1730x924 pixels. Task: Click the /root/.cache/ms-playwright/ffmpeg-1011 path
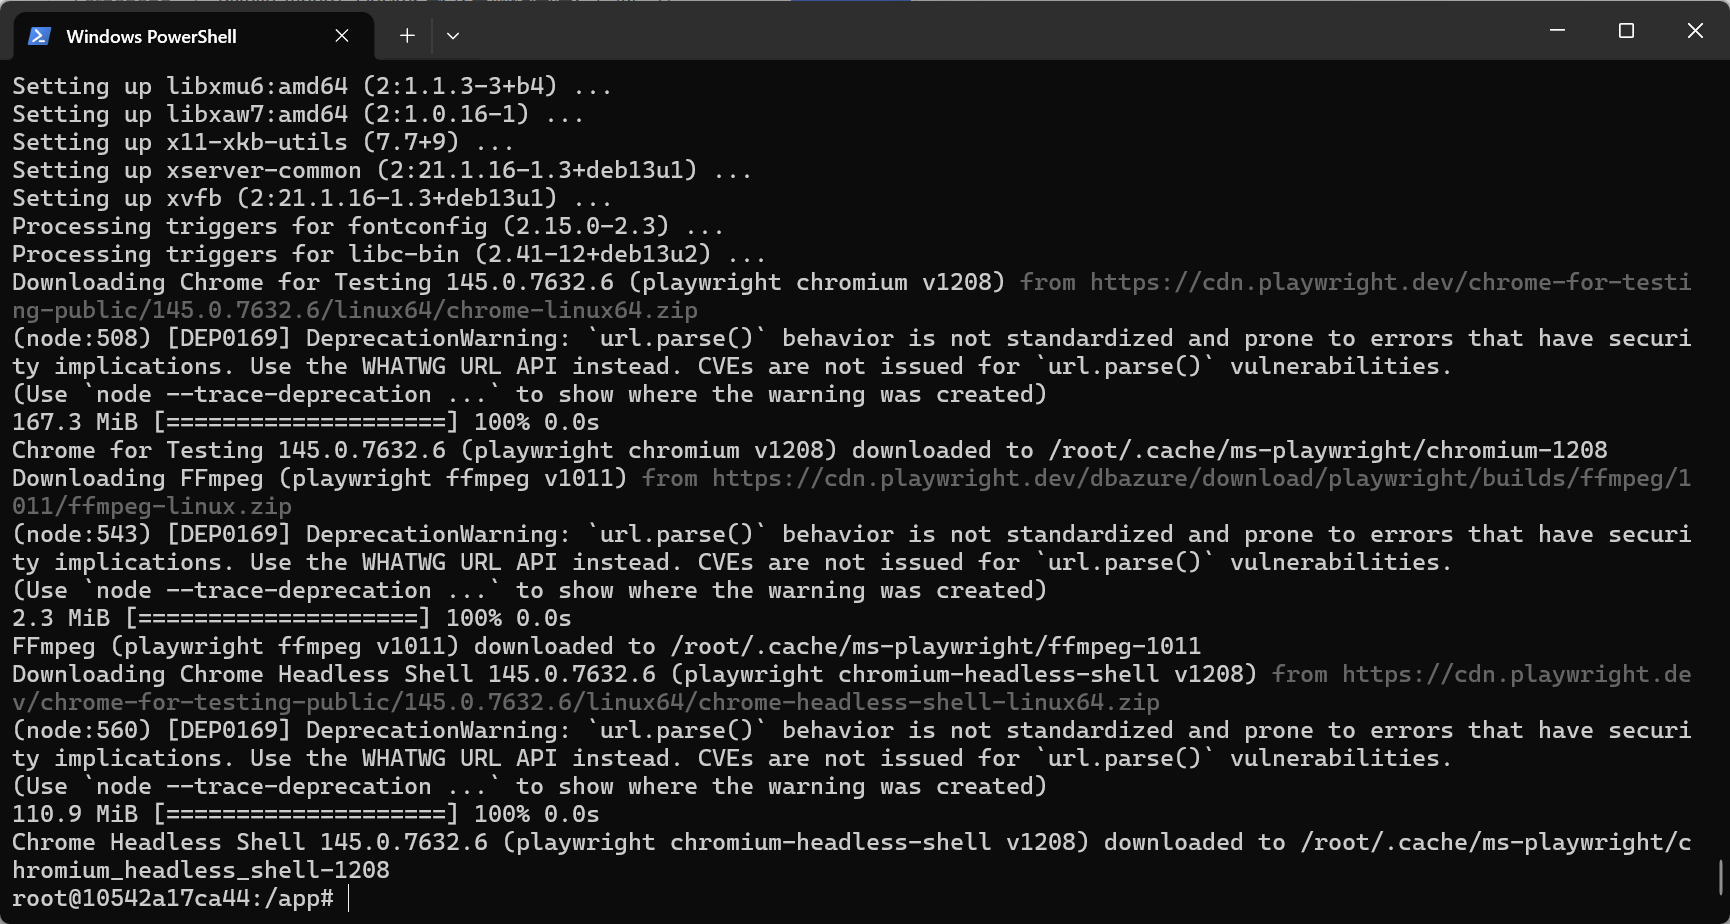[x=935, y=646]
